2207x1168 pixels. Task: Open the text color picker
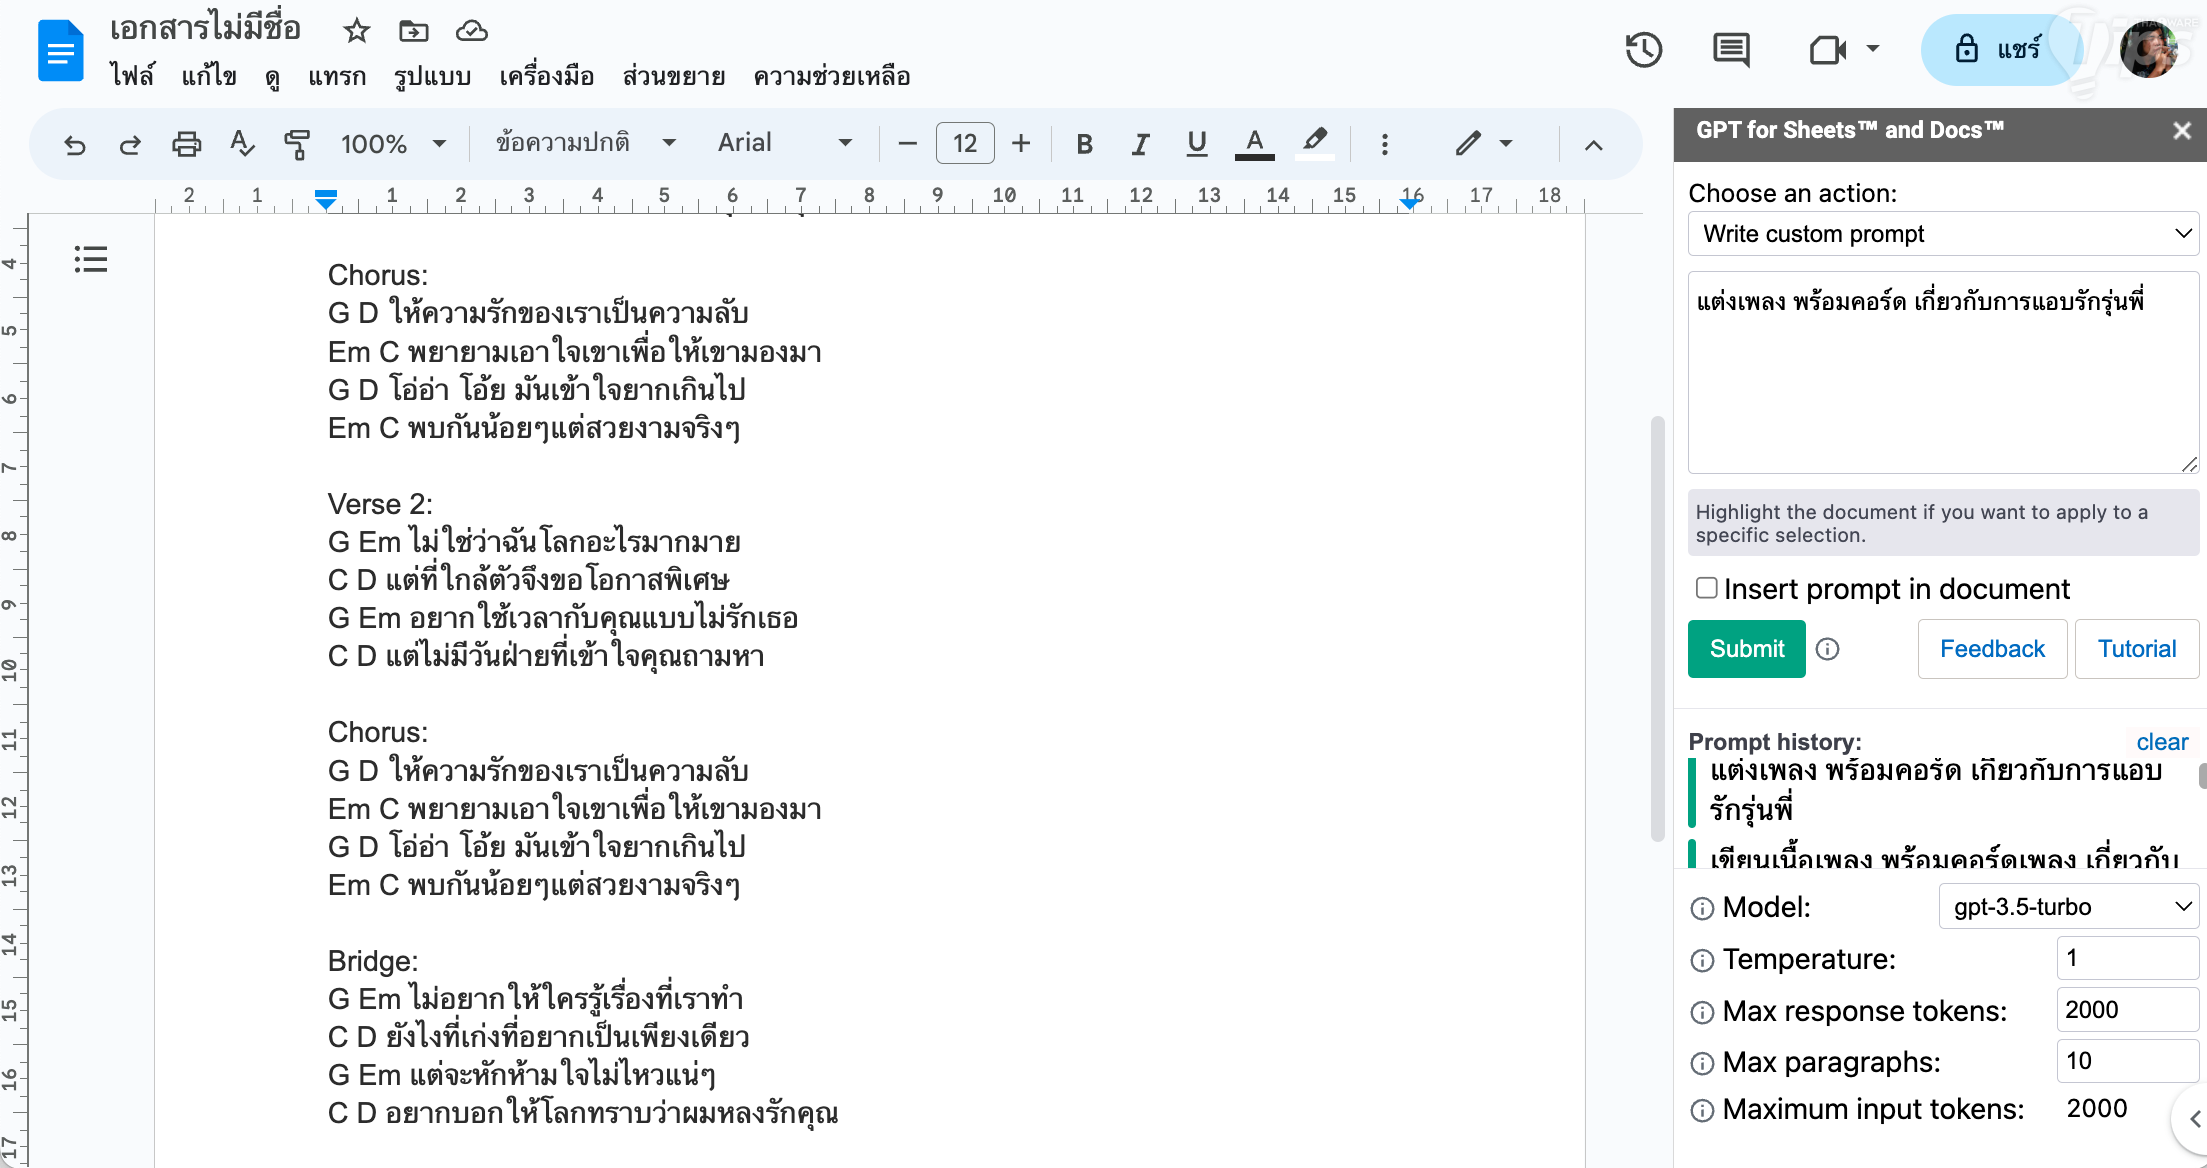[x=1254, y=144]
